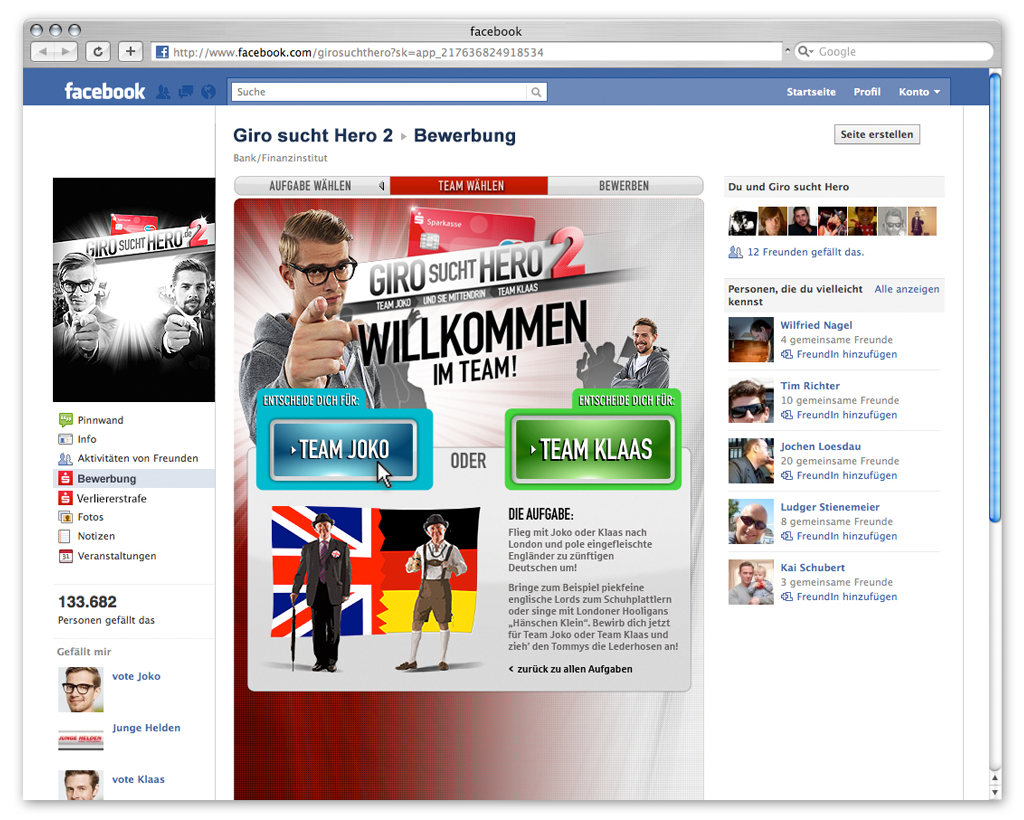Open Pinnwand in the sidebar
The height and width of the screenshot is (820, 1024).
[x=100, y=420]
